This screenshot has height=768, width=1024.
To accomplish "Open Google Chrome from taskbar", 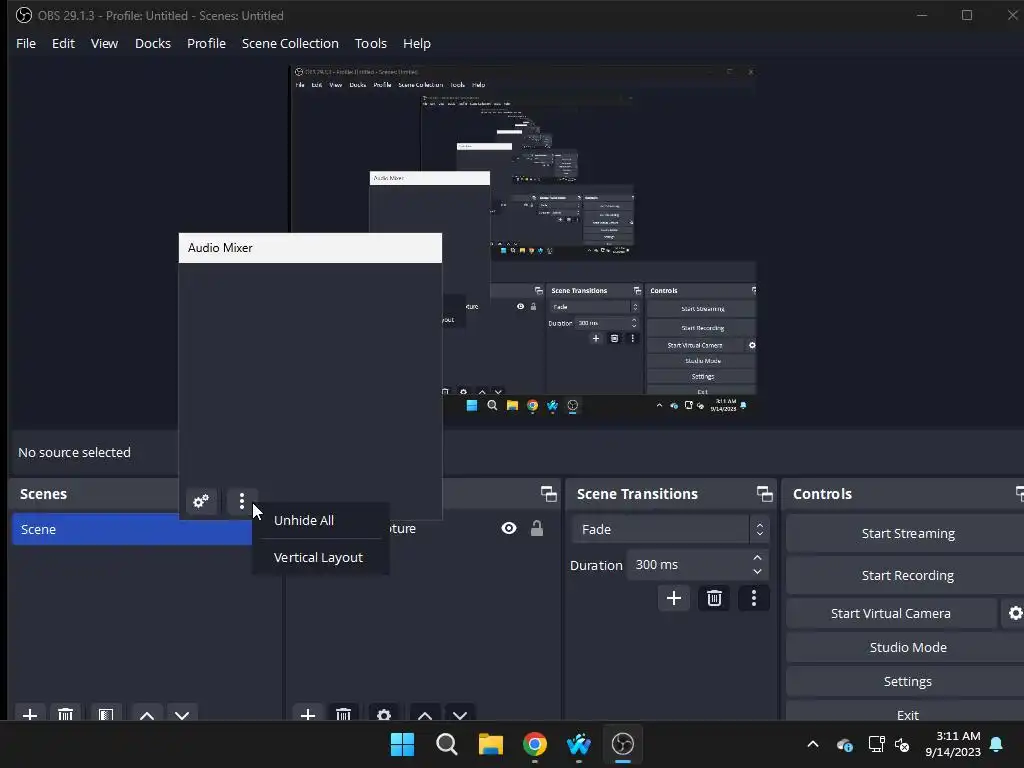I will [x=535, y=744].
